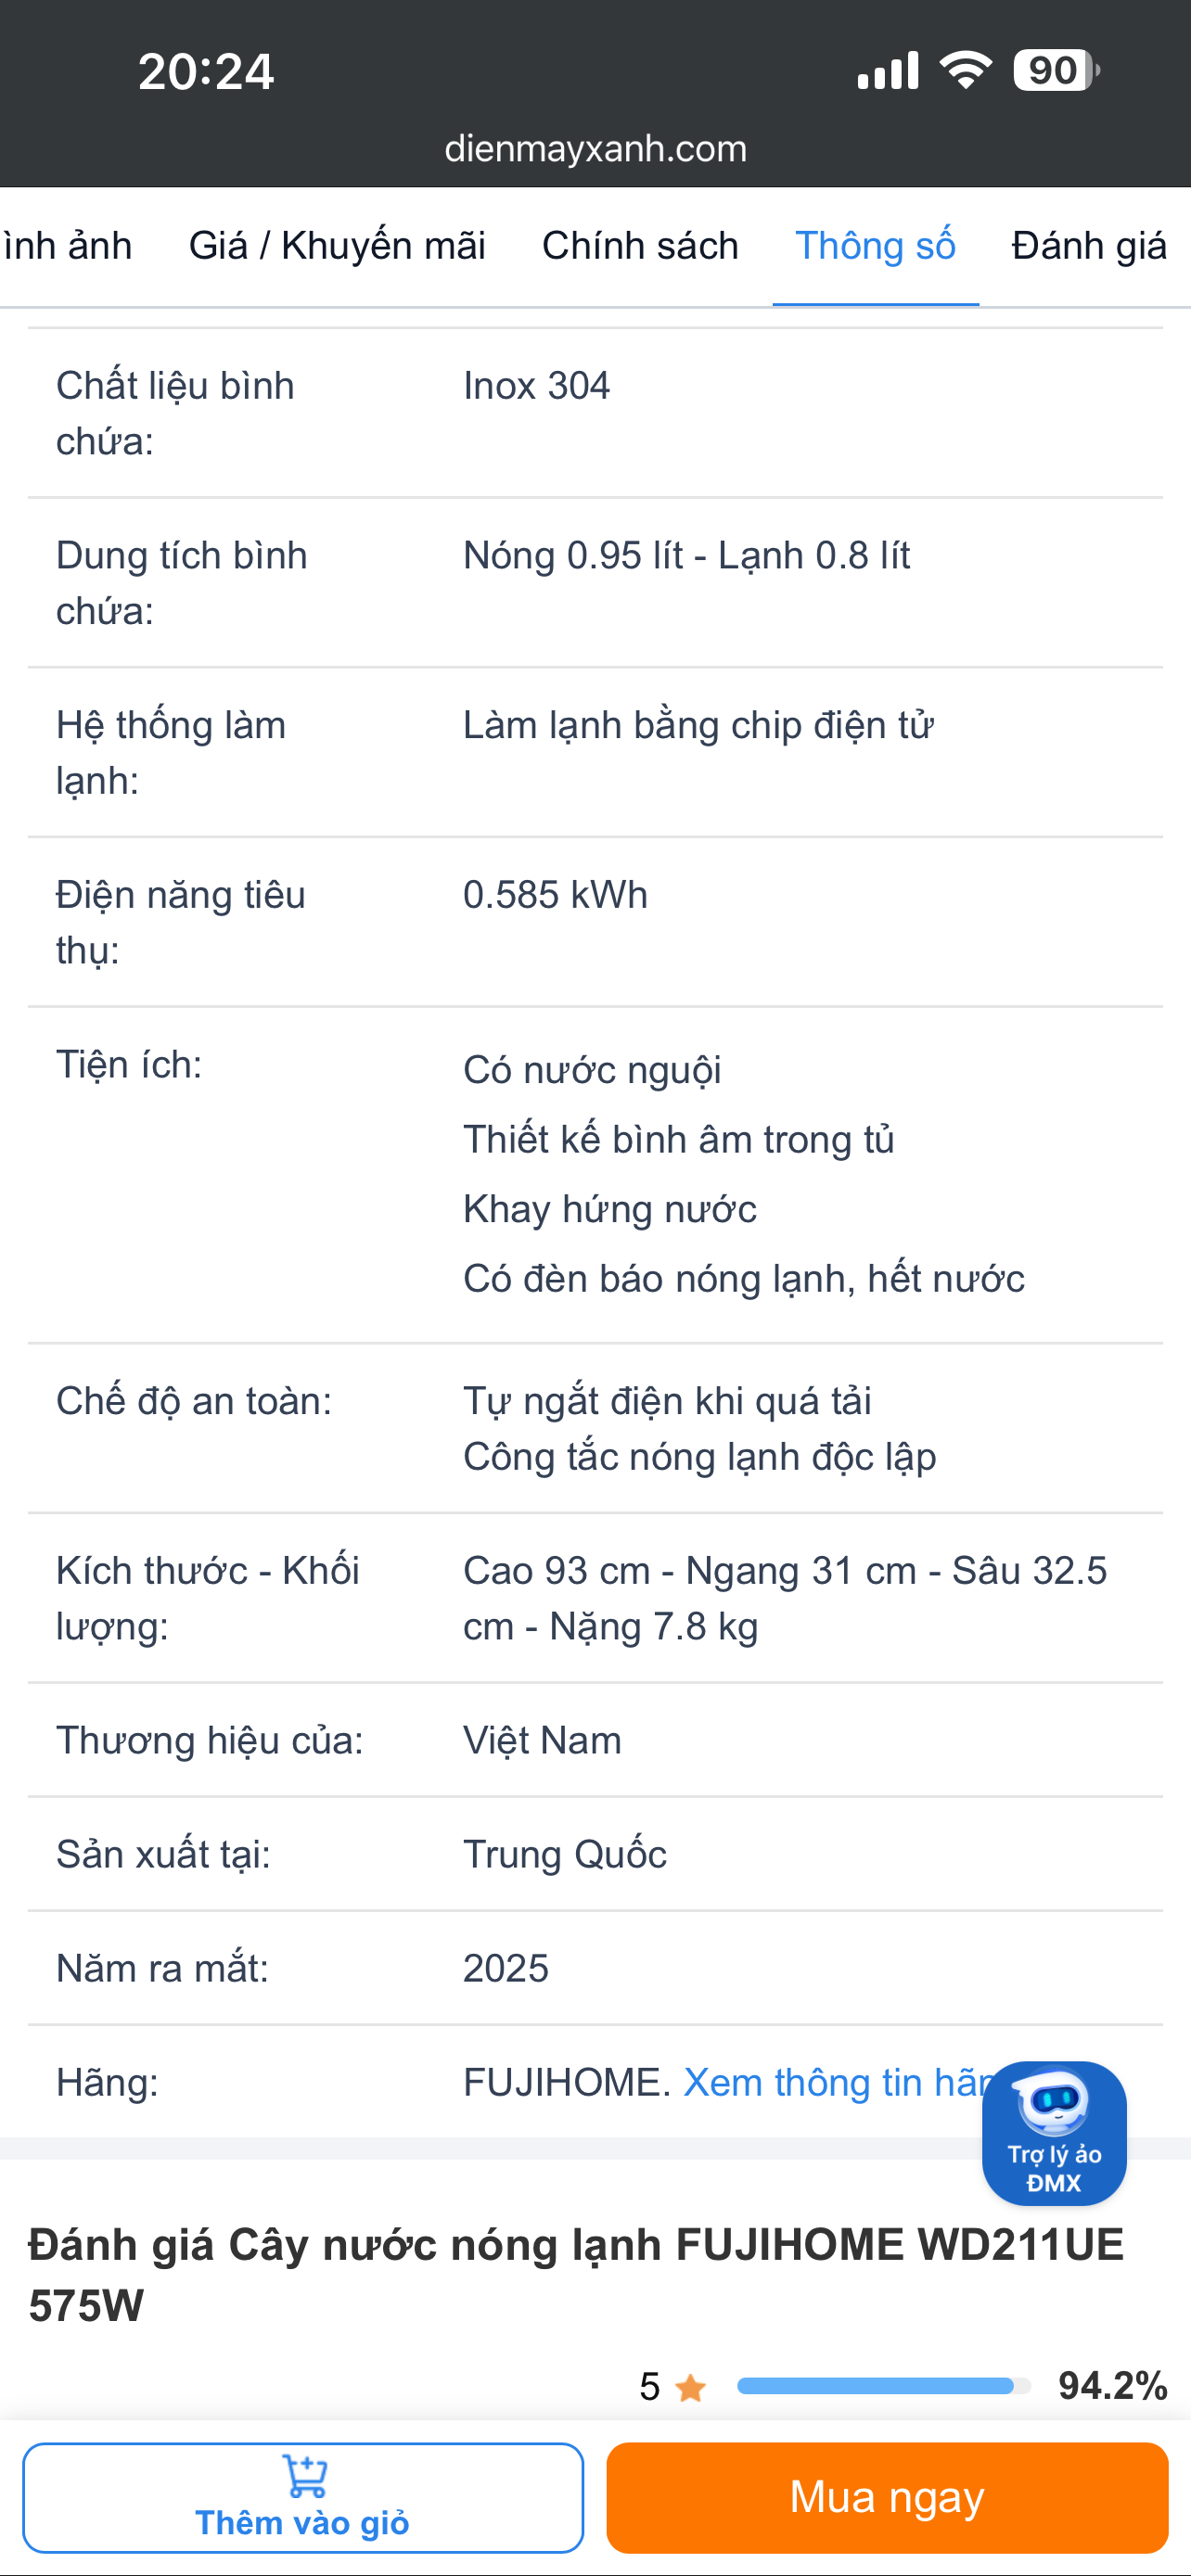Screen dimensions: 1191x2576
Task: Switch to the Hình ảnh tab
Action: (66, 246)
